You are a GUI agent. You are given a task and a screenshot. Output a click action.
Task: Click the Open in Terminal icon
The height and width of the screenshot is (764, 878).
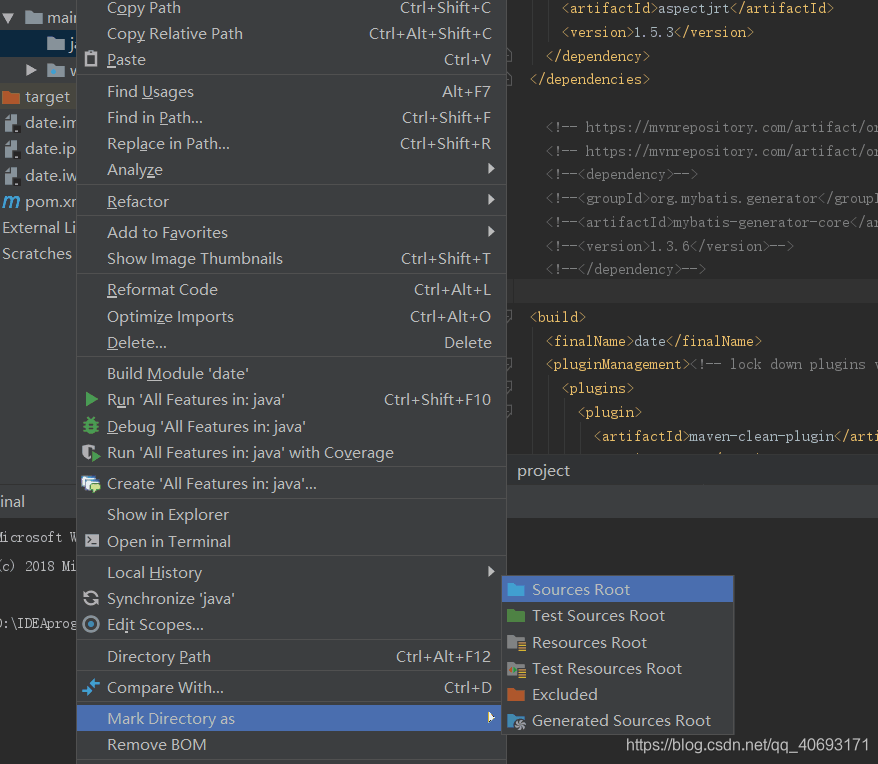(x=92, y=541)
